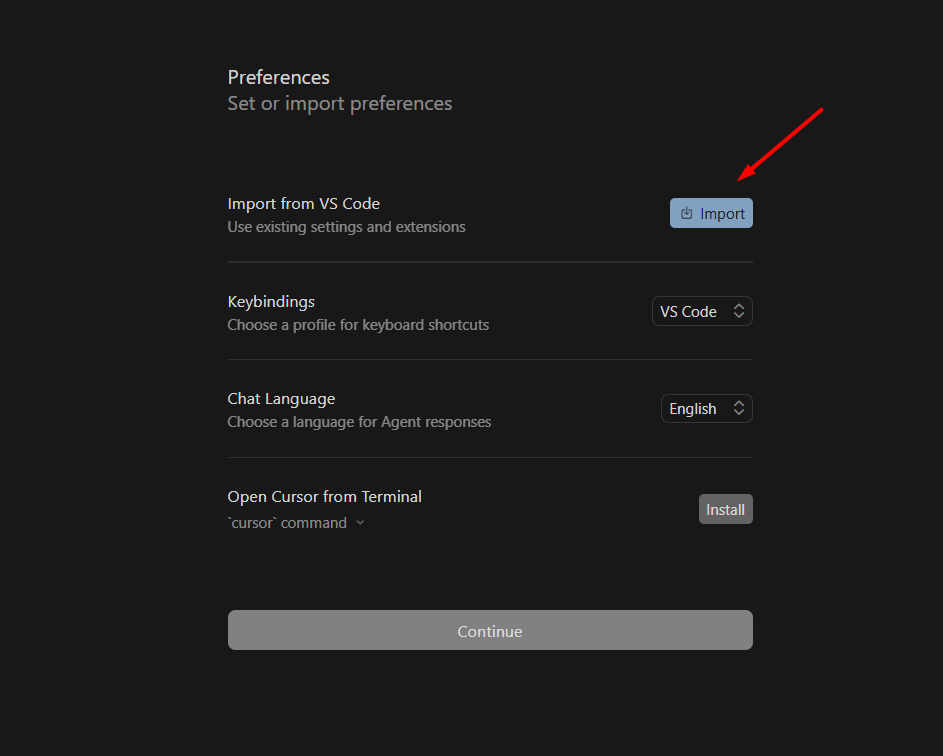
Task: Install the cursor terminal command
Action: pos(725,509)
